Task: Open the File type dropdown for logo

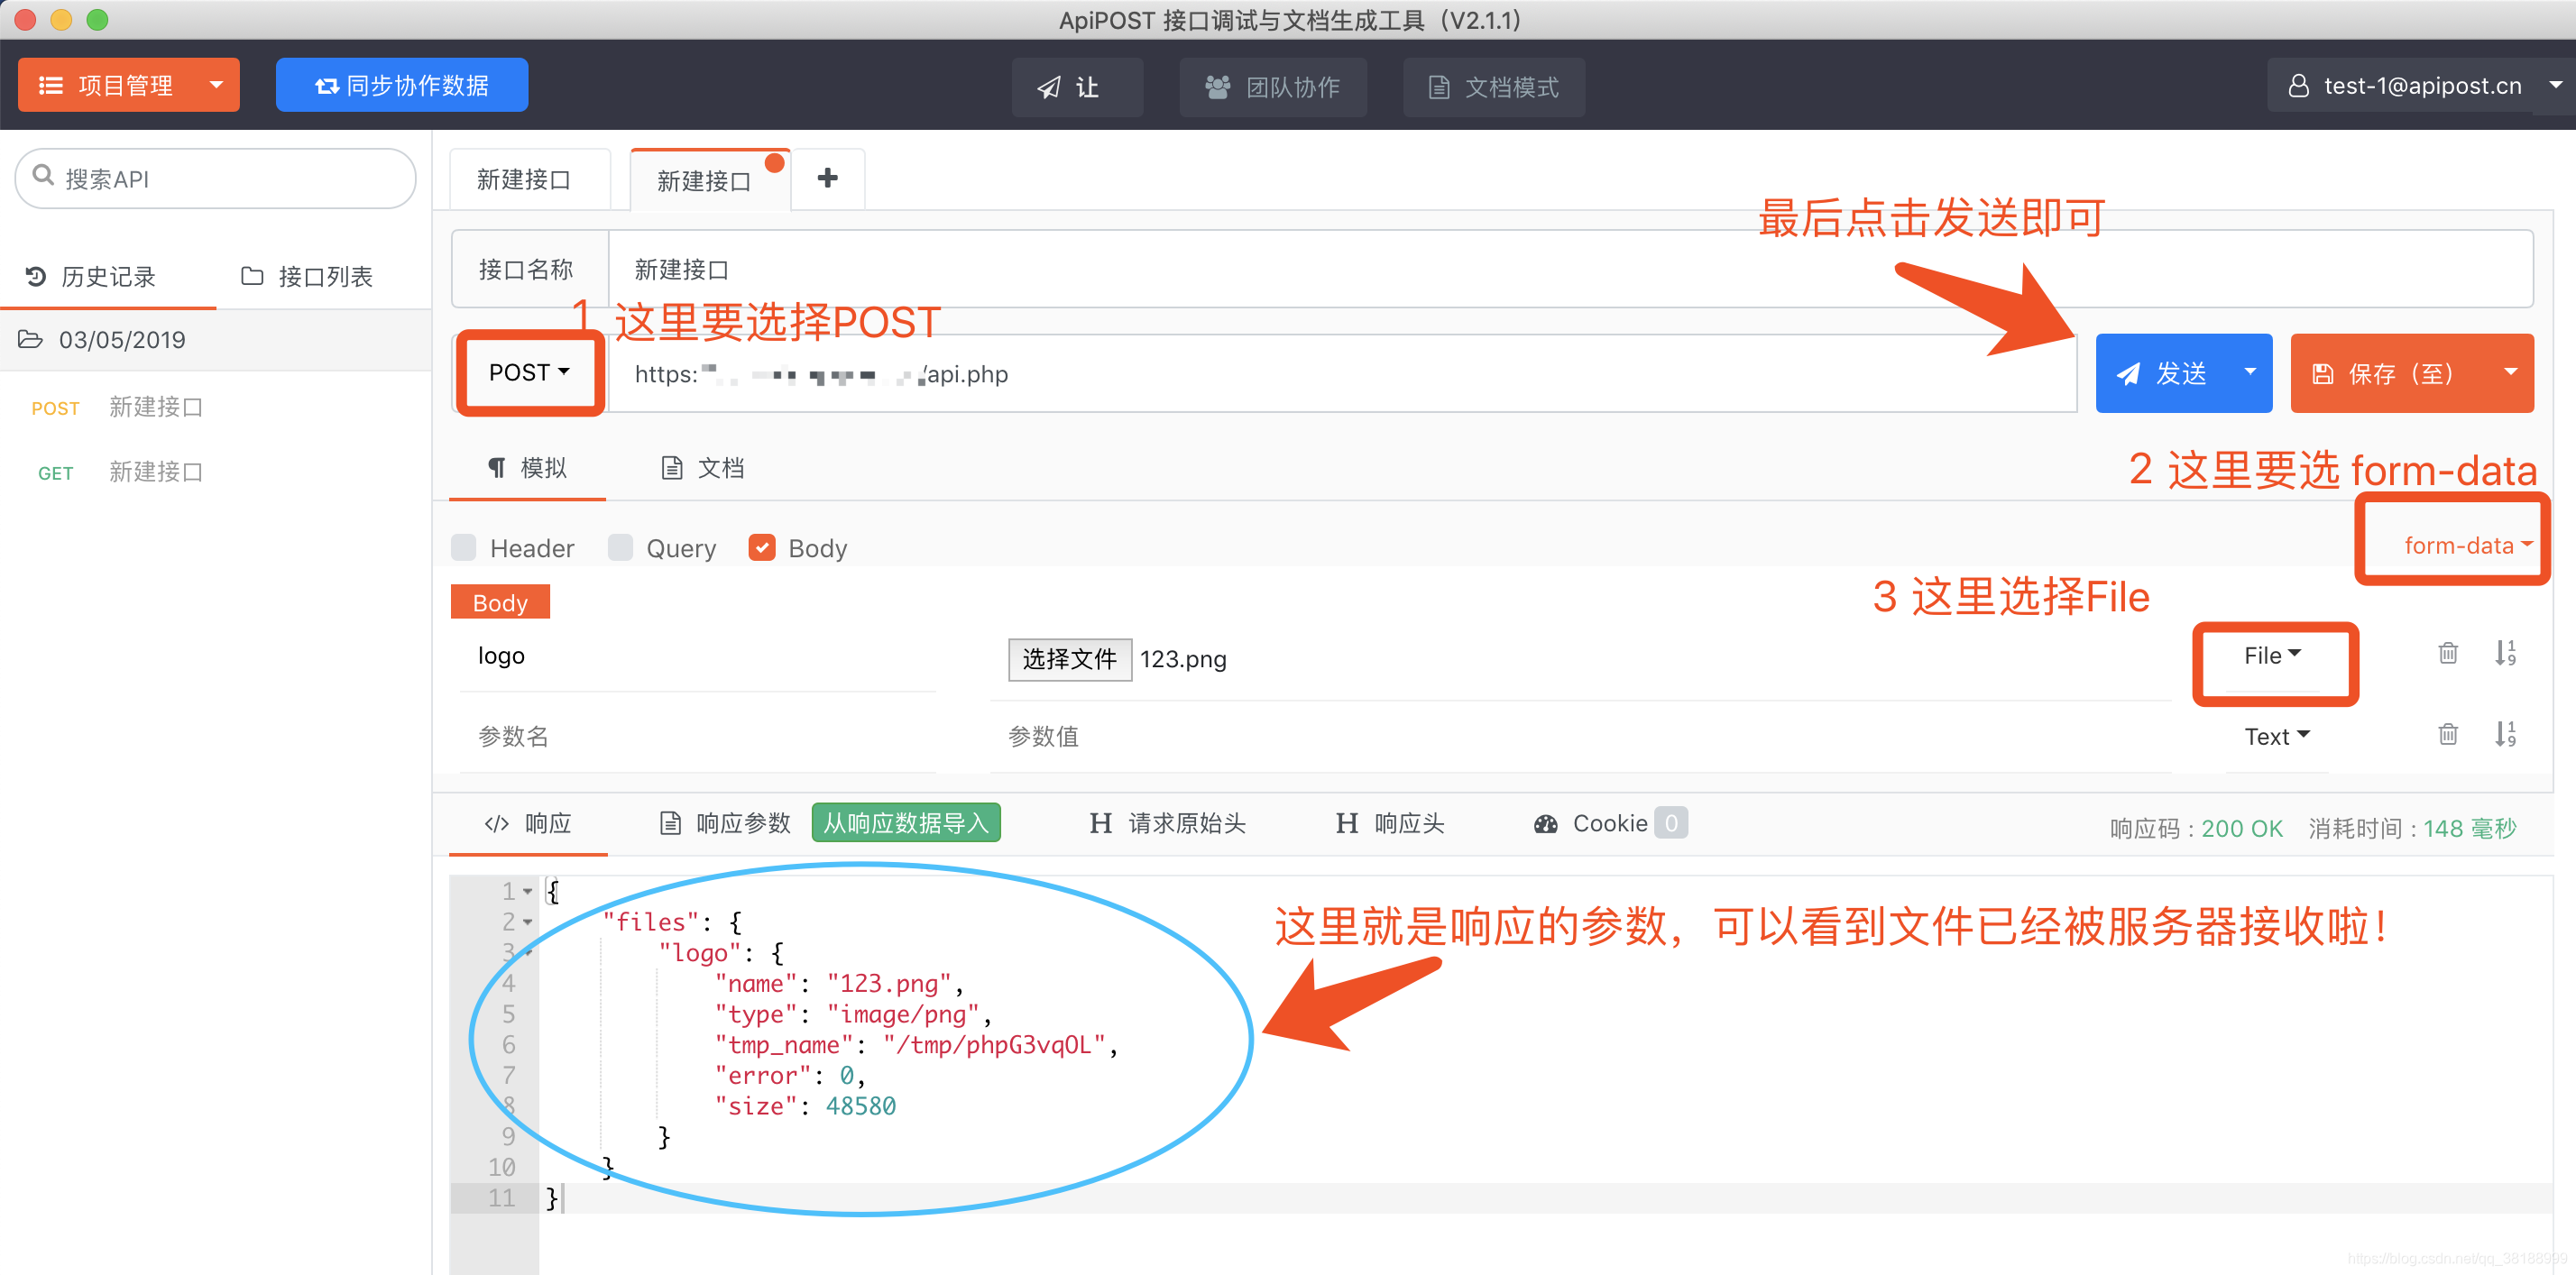Action: [2271, 656]
